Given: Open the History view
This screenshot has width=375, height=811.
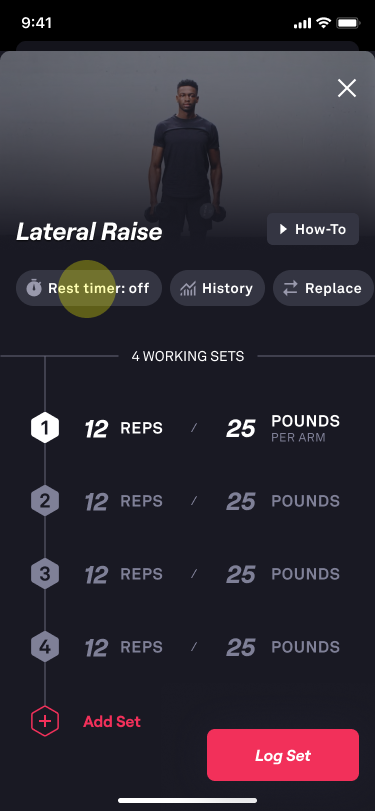Looking at the screenshot, I should 217,288.
